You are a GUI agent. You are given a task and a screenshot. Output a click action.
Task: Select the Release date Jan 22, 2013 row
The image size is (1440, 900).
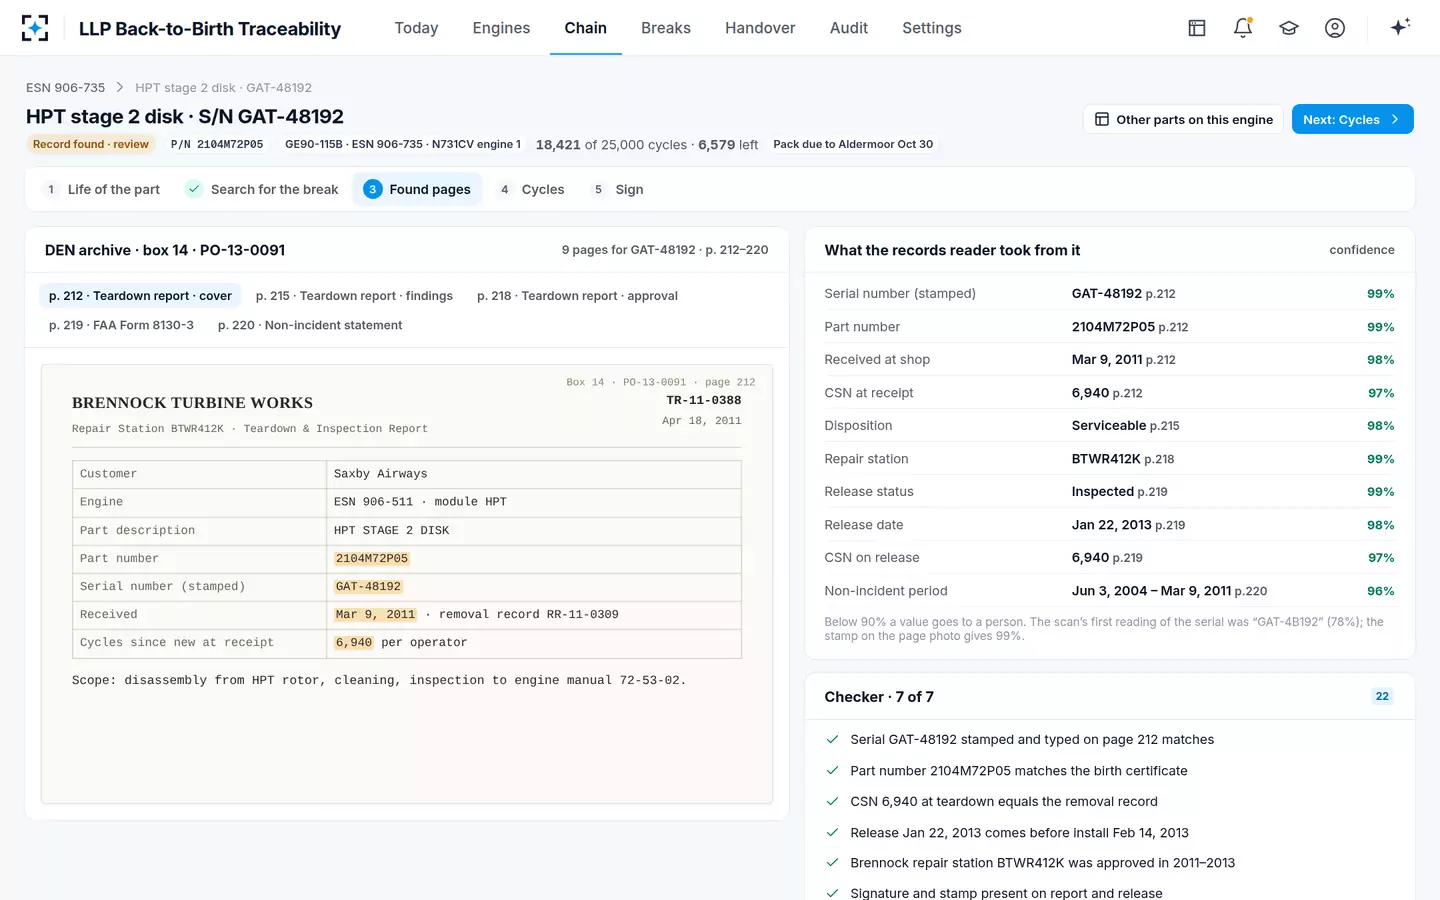point(1109,525)
